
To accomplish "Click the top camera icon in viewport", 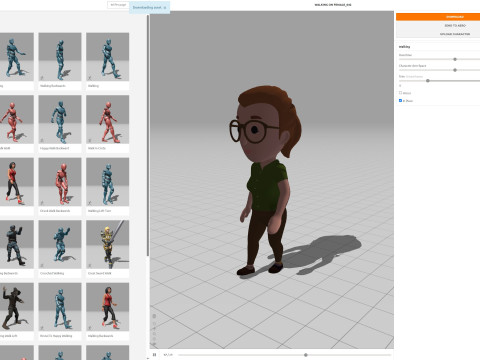I will [154, 316].
